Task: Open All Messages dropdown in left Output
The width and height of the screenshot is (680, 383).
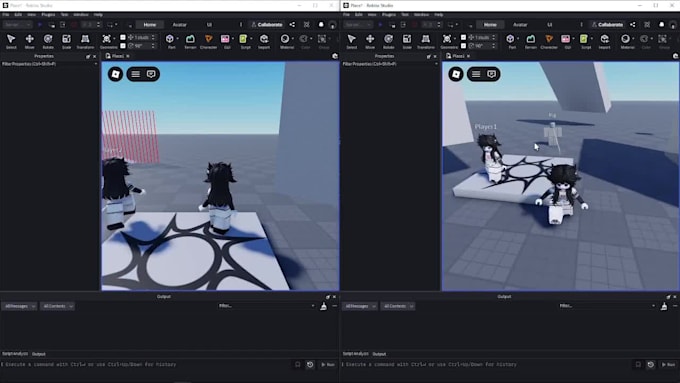Action: tap(19, 306)
